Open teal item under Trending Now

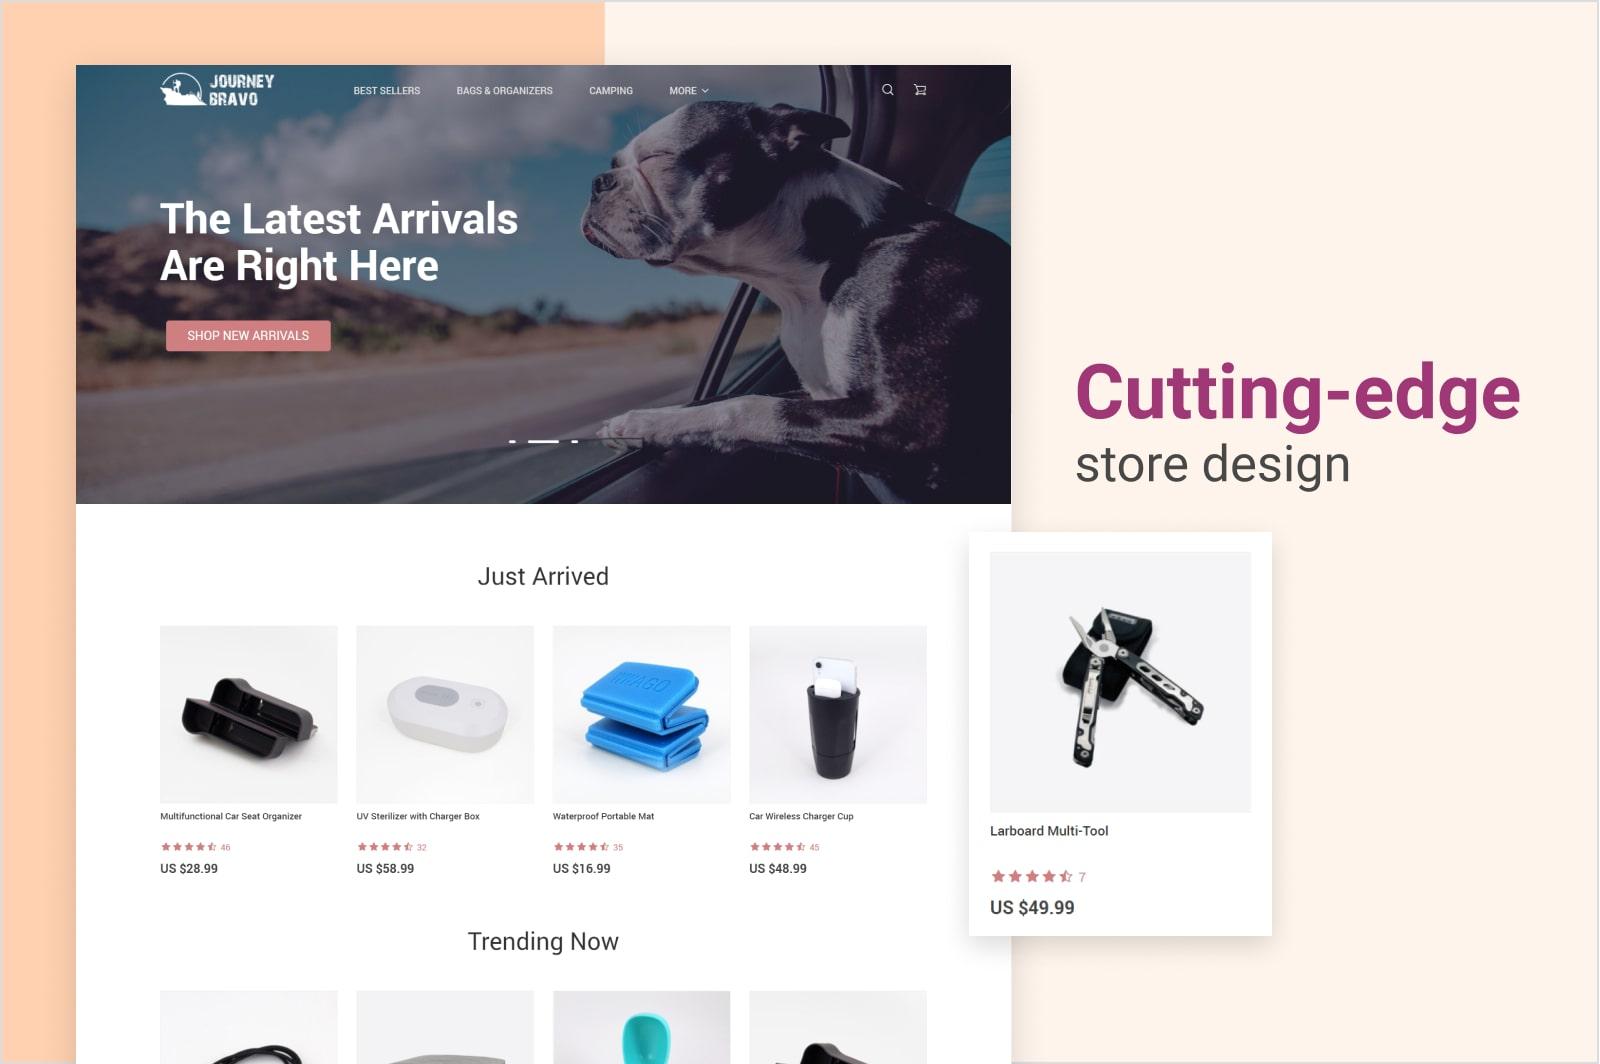click(642, 1027)
